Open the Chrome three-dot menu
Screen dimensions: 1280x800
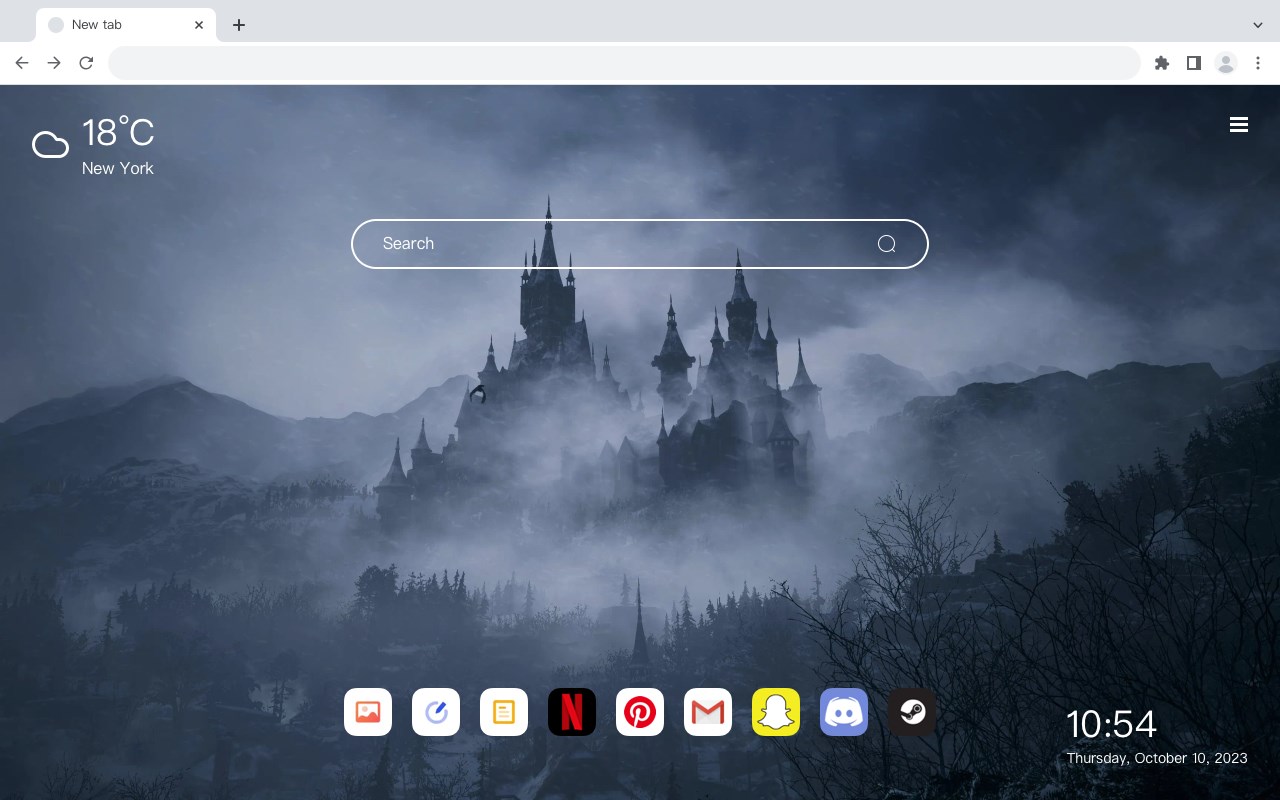pyautogui.click(x=1258, y=63)
